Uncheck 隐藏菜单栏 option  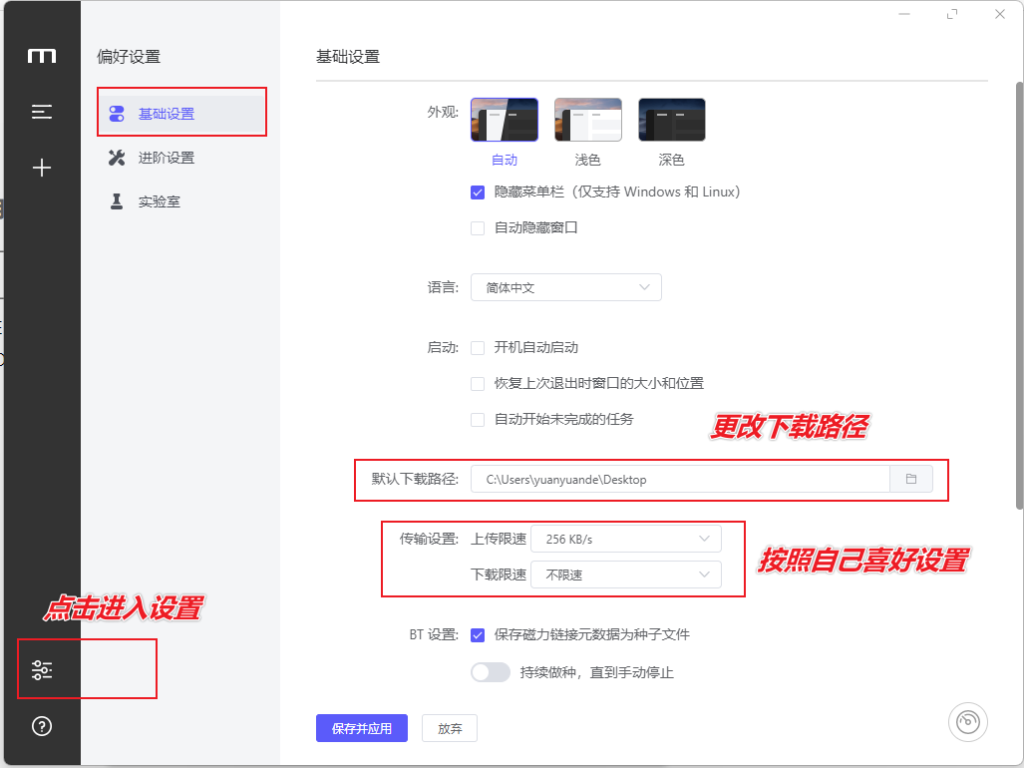click(x=478, y=192)
